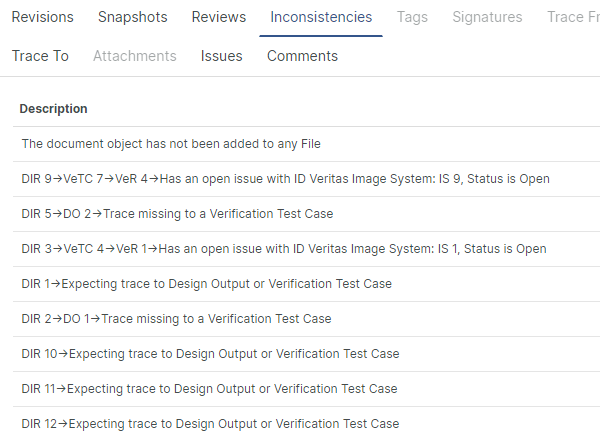This screenshot has width=600, height=440.
Task: Open the Comments tab
Action: [x=302, y=56]
